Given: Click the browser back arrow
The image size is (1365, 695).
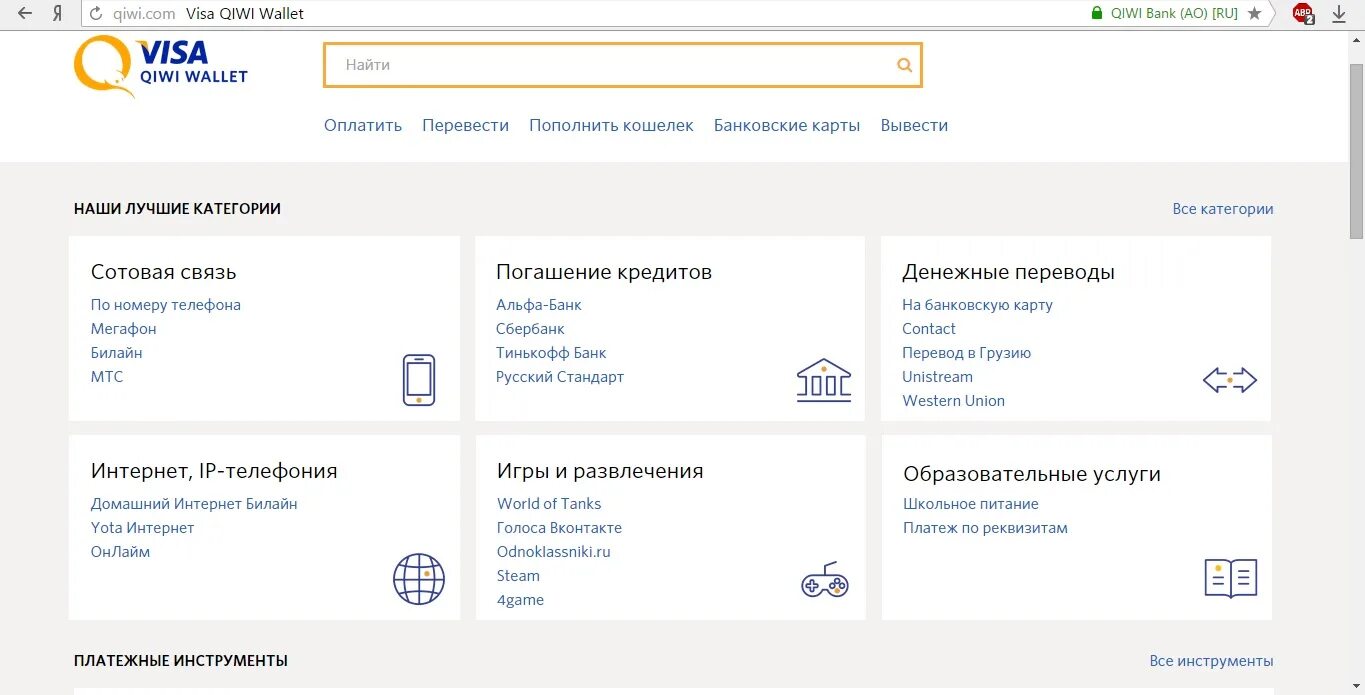Looking at the screenshot, I should point(25,13).
